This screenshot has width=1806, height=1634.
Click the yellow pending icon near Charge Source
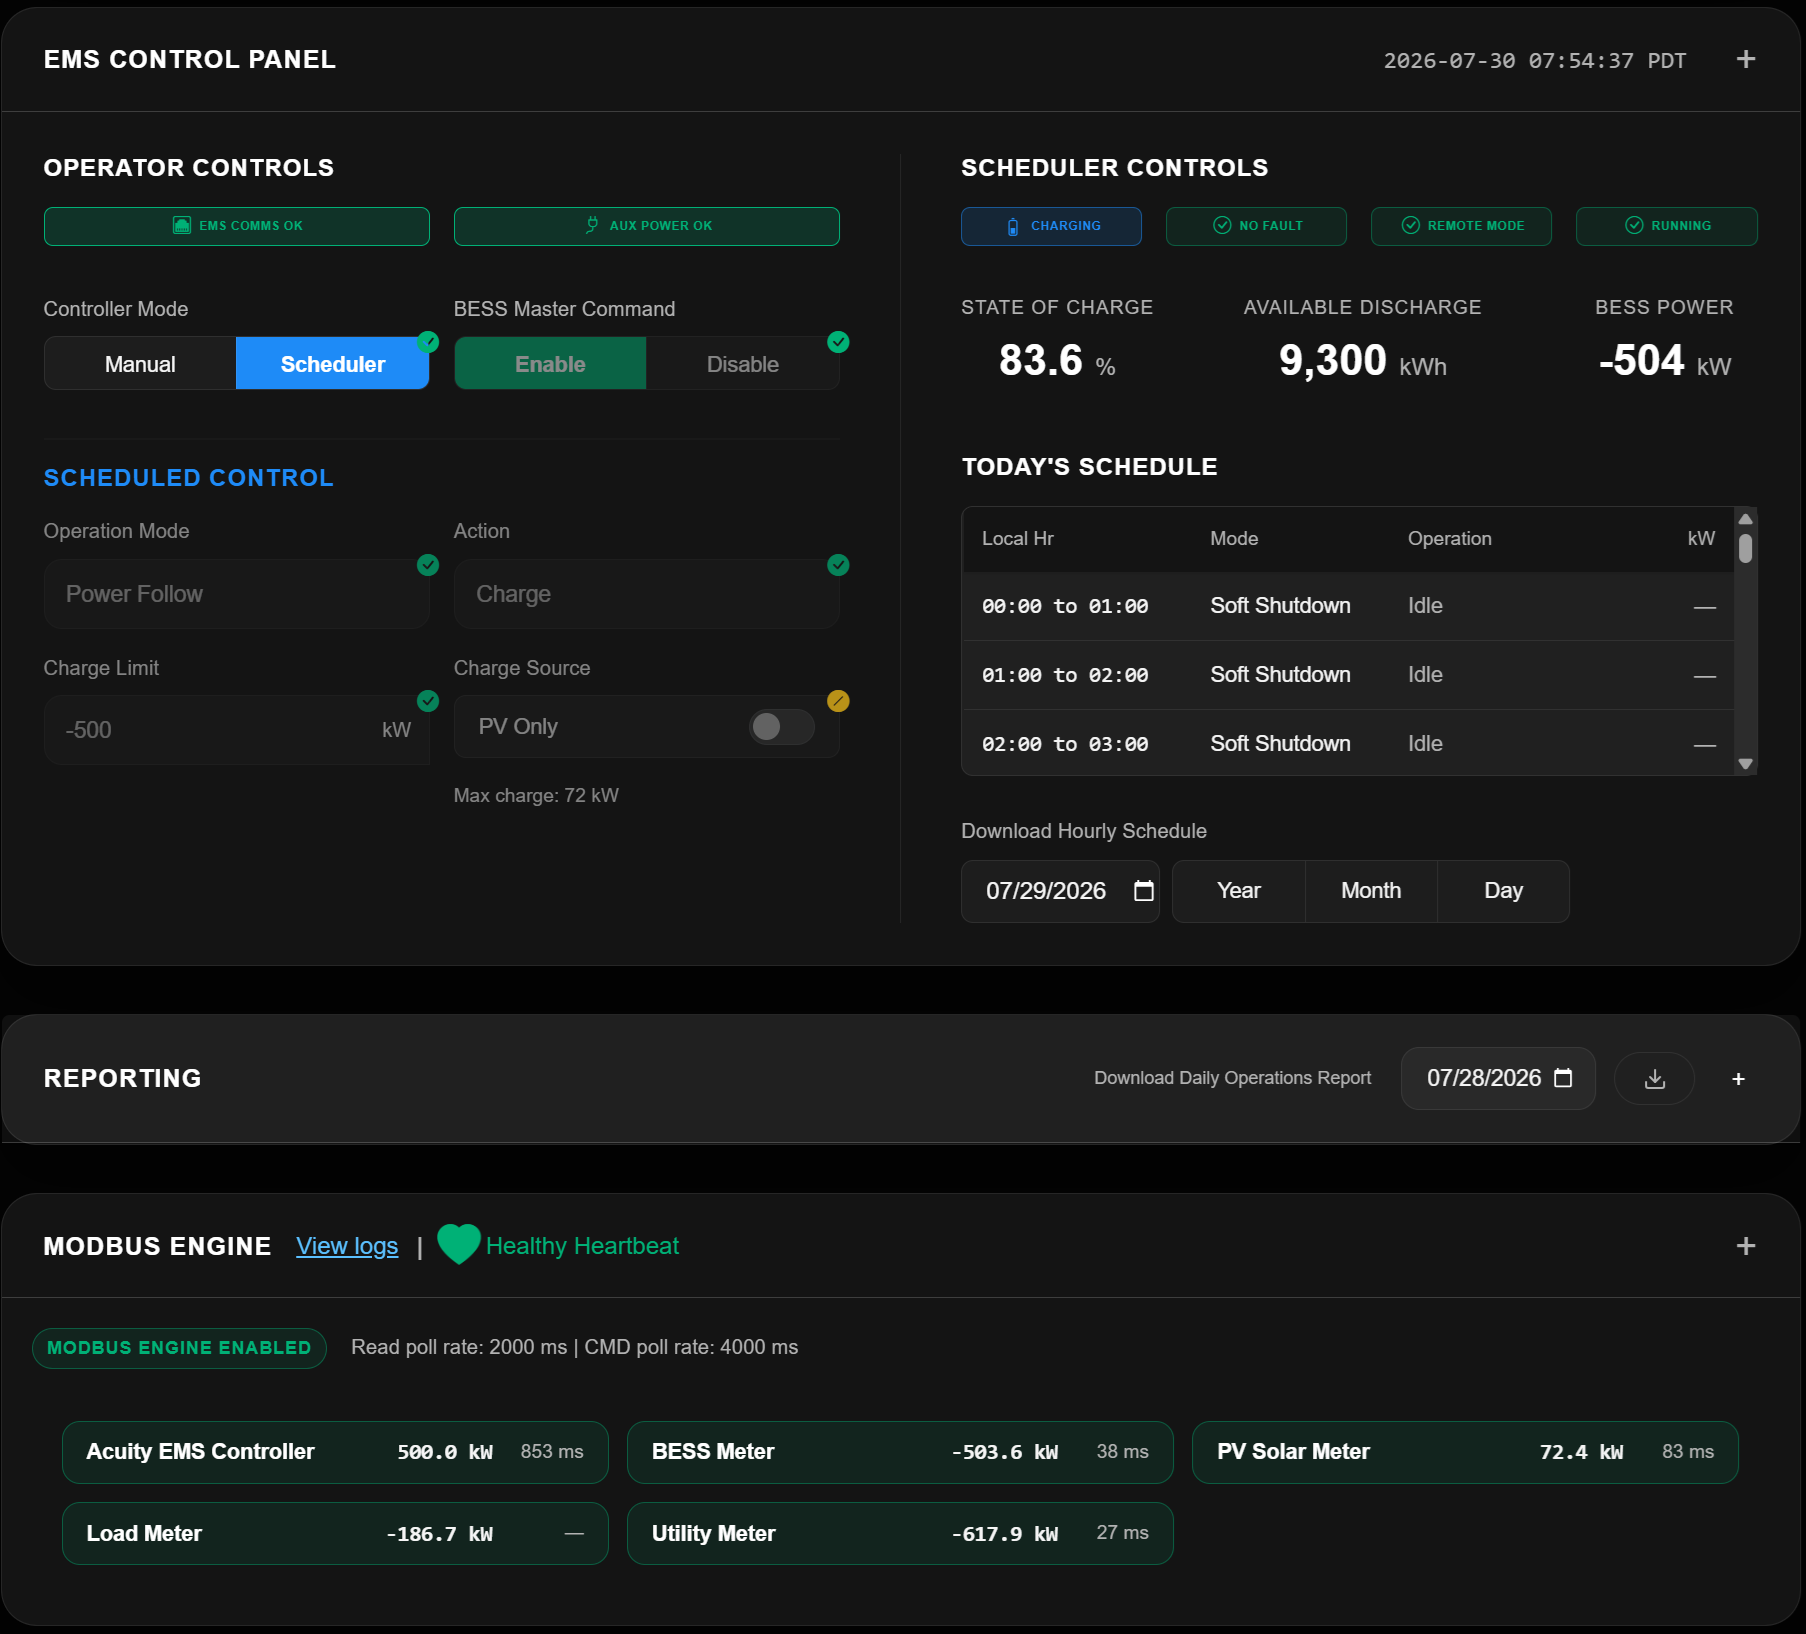pyautogui.click(x=838, y=701)
